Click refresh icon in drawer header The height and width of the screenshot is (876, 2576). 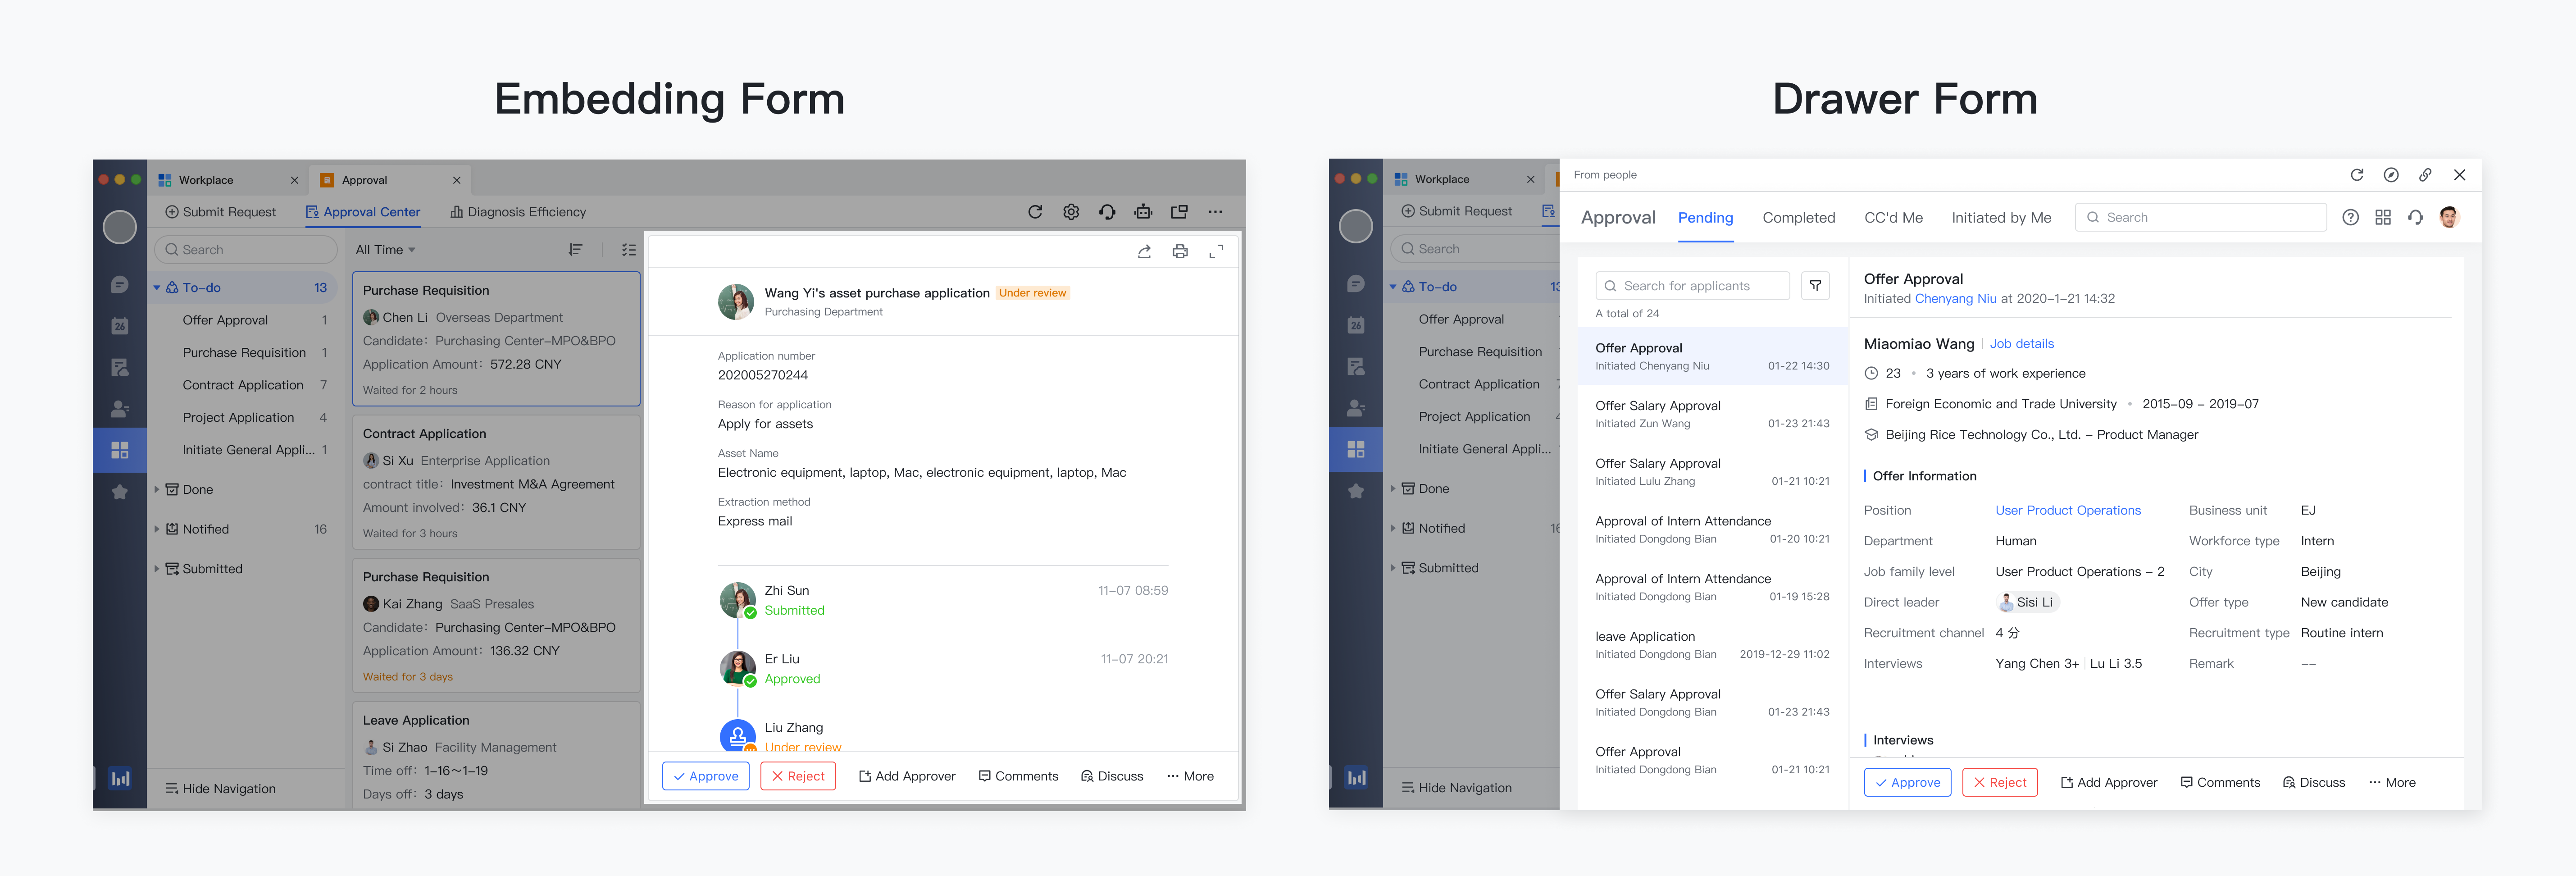pyautogui.click(x=2357, y=175)
